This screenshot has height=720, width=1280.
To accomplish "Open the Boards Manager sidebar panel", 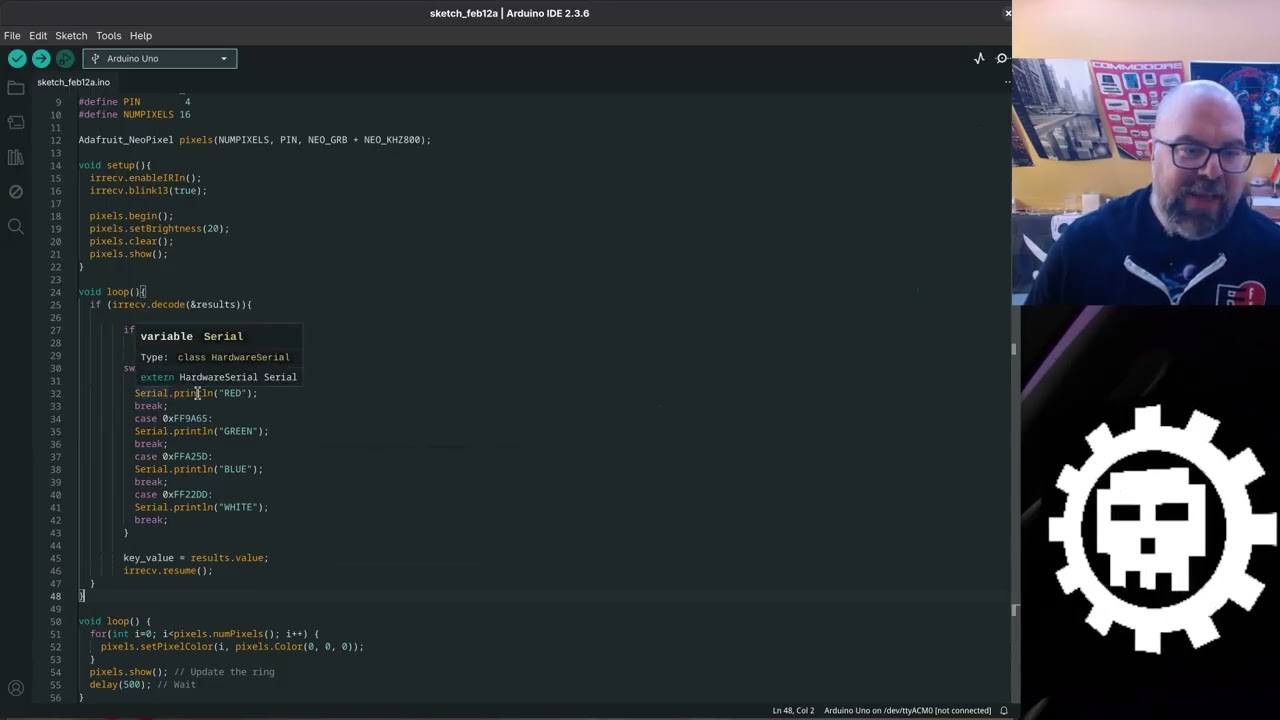I will coord(16,122).
